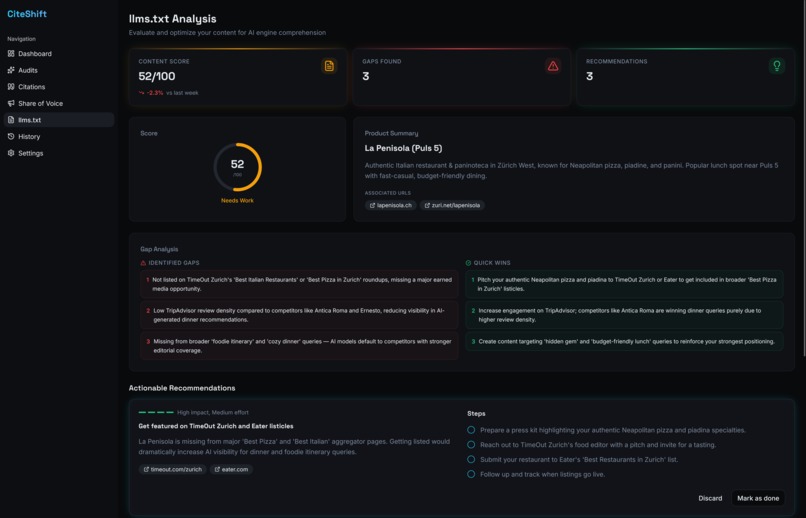
Task: Click the 52/100 content score value
Action: (157, 77)
